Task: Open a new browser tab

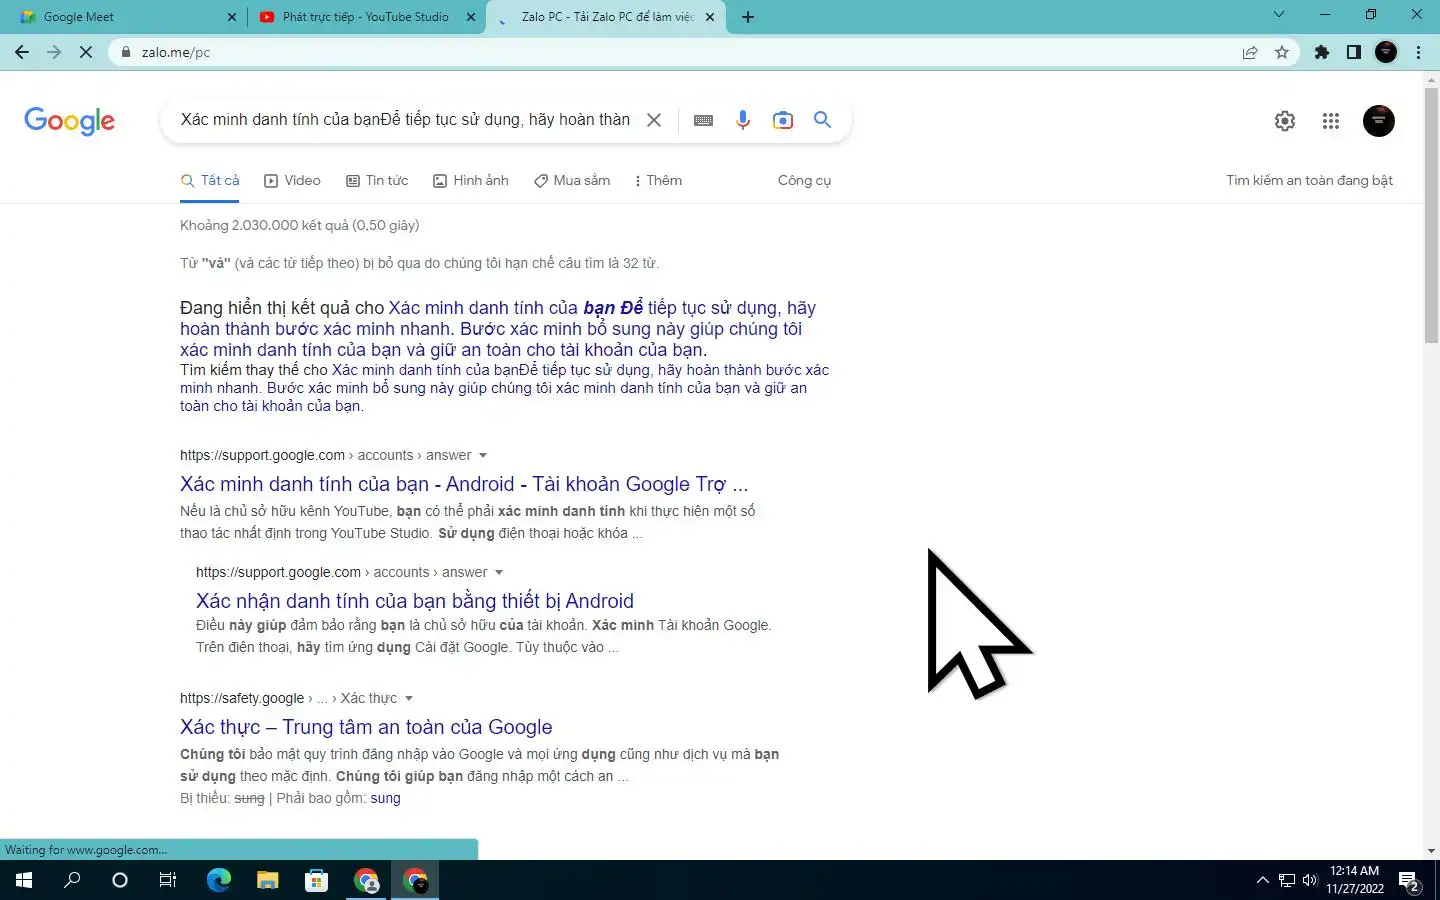Action: [748, 16]
